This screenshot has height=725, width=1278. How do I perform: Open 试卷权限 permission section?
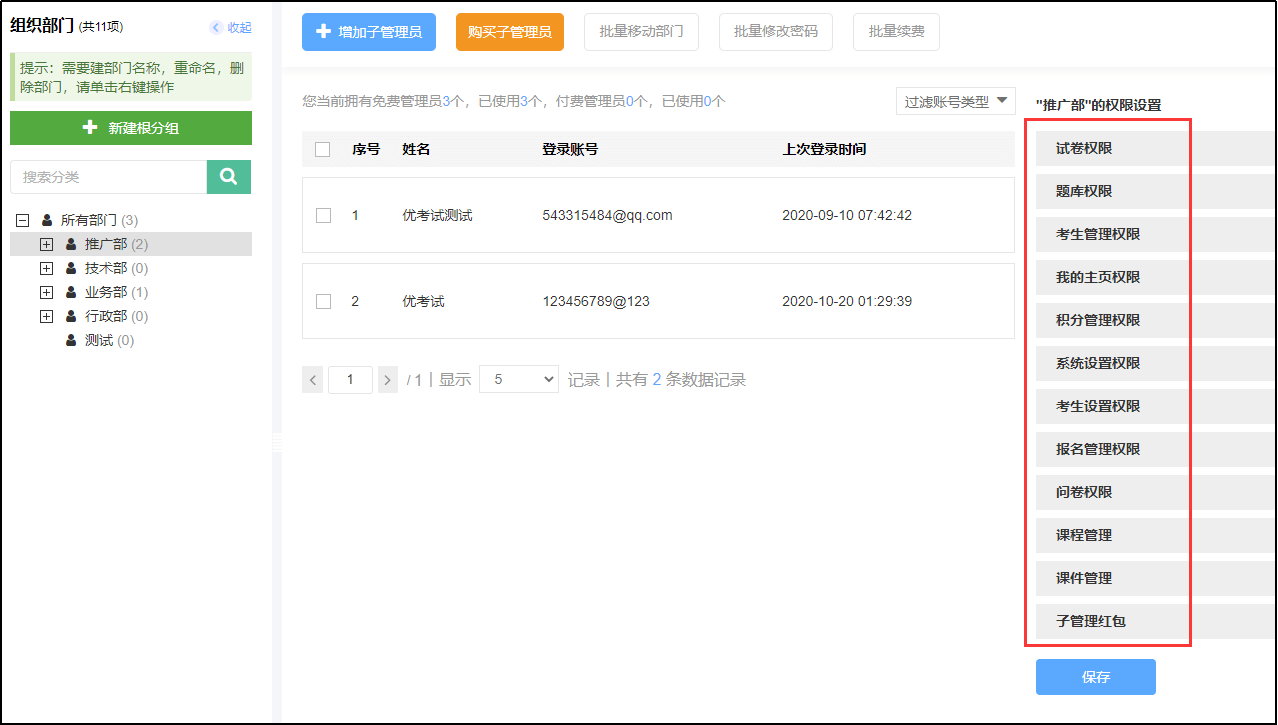(1156, 148)
